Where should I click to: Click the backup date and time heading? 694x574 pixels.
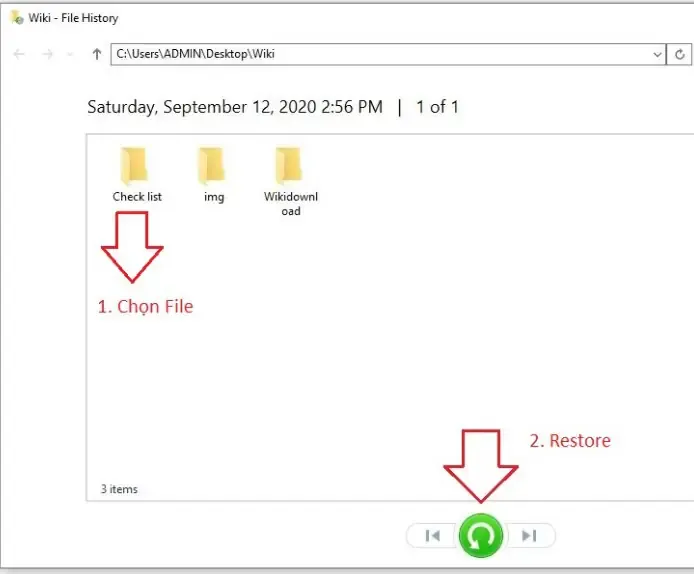click(x=235, y=107)
